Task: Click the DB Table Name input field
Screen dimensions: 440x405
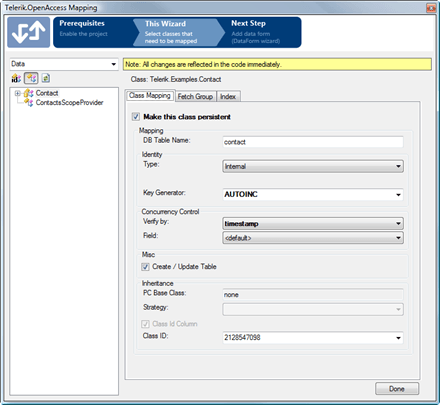Action: coord(313,142)
